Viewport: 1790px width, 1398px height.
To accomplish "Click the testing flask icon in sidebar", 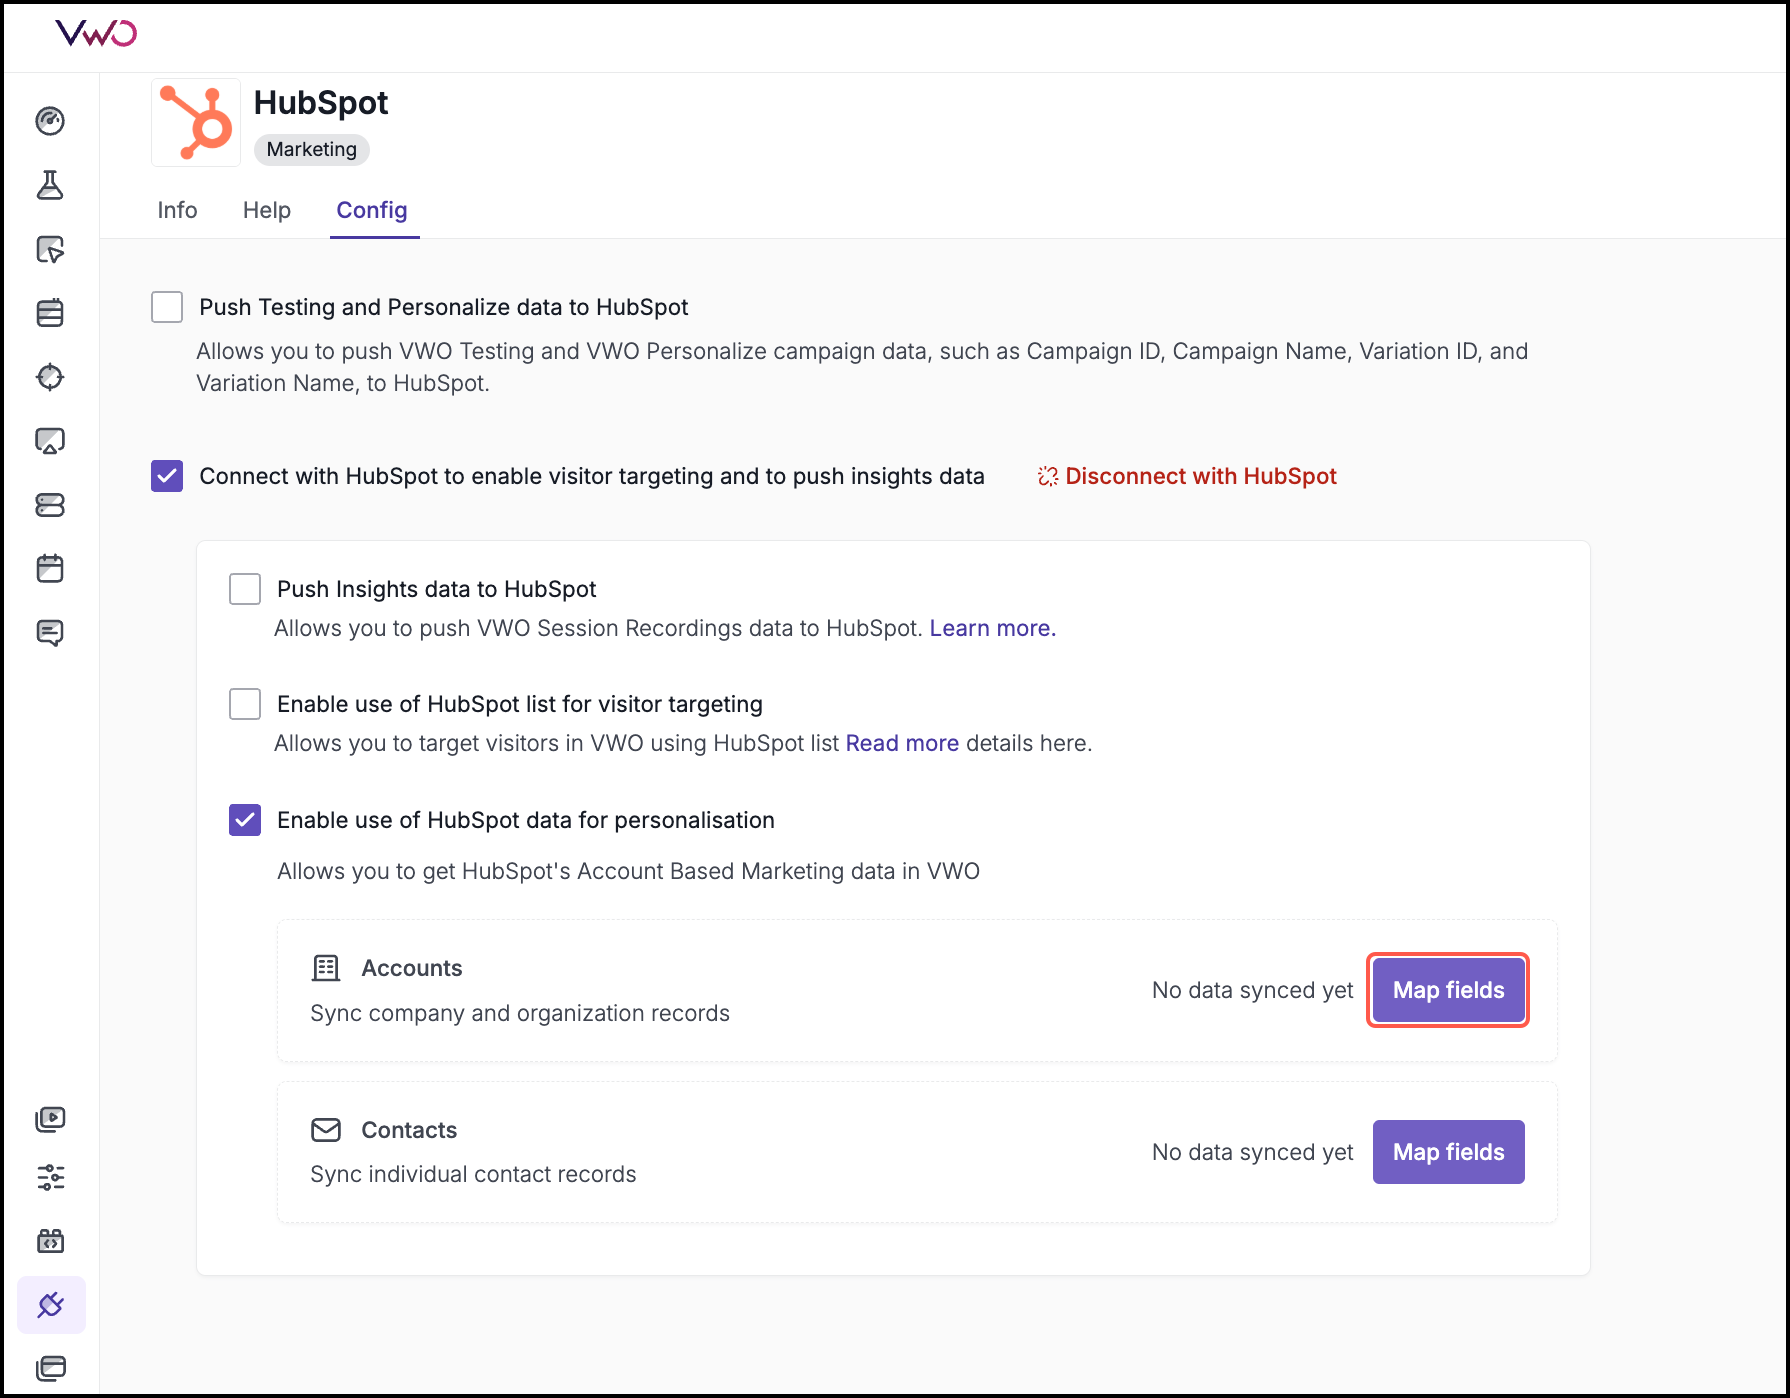I will click(x=50, y=185).
